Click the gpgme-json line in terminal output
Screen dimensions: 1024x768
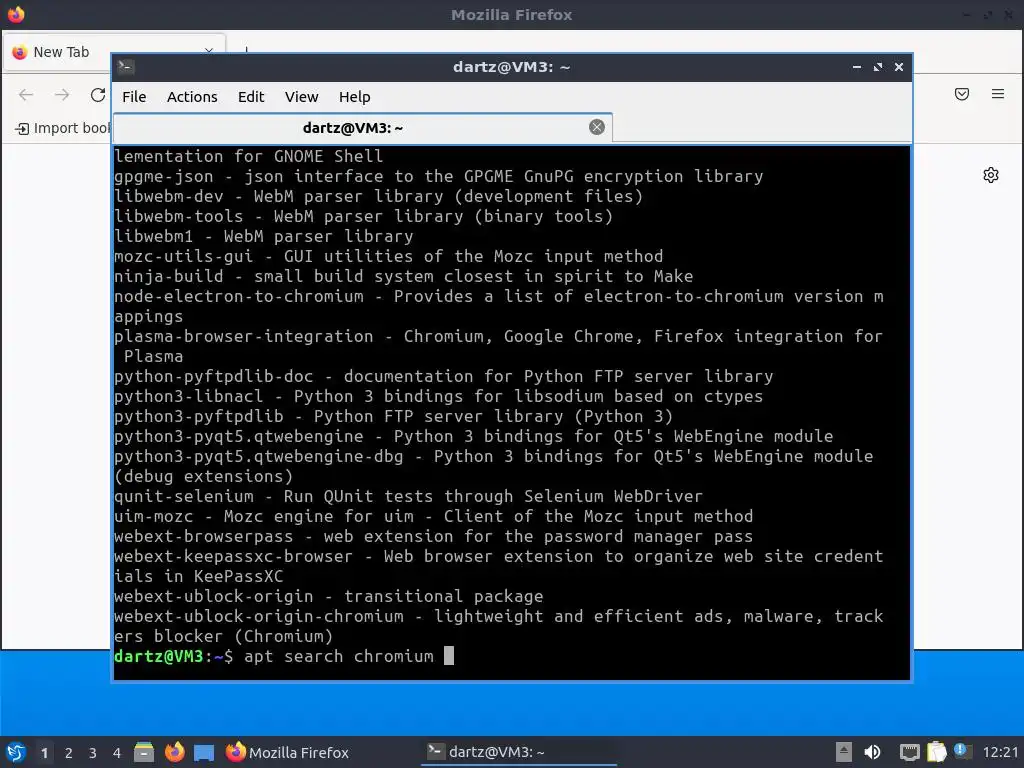pos(438,176)
